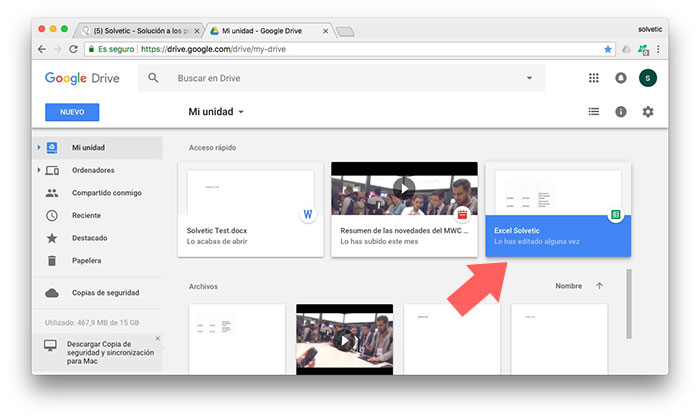Open the notifications bell icon
The height and width of the screenshot is (420, 700).
[x=621, y=78]
